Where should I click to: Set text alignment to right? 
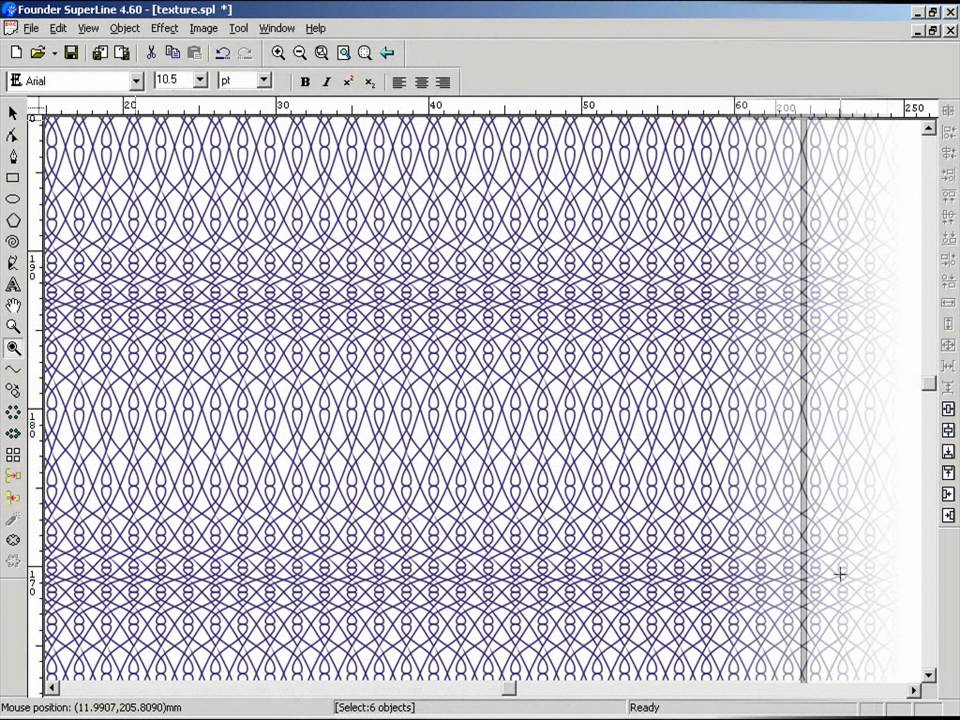pyautogui.click(x=443, y=81)
